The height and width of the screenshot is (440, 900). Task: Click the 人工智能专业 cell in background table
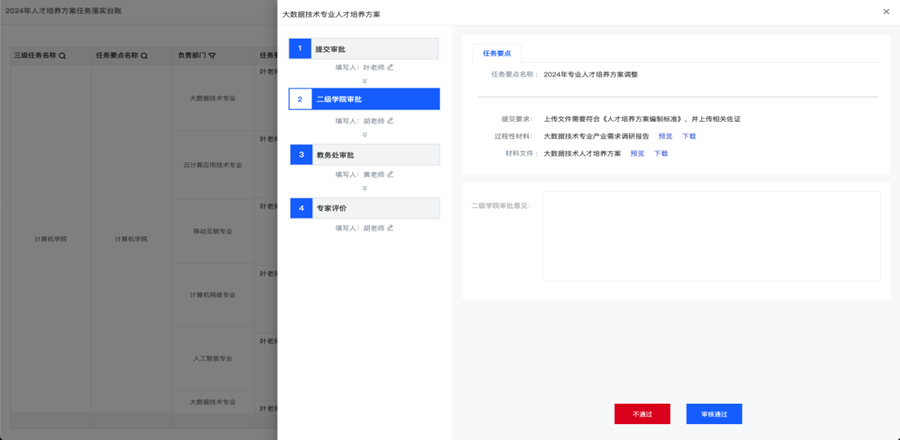pyautogui.click(x=213, y=359)
